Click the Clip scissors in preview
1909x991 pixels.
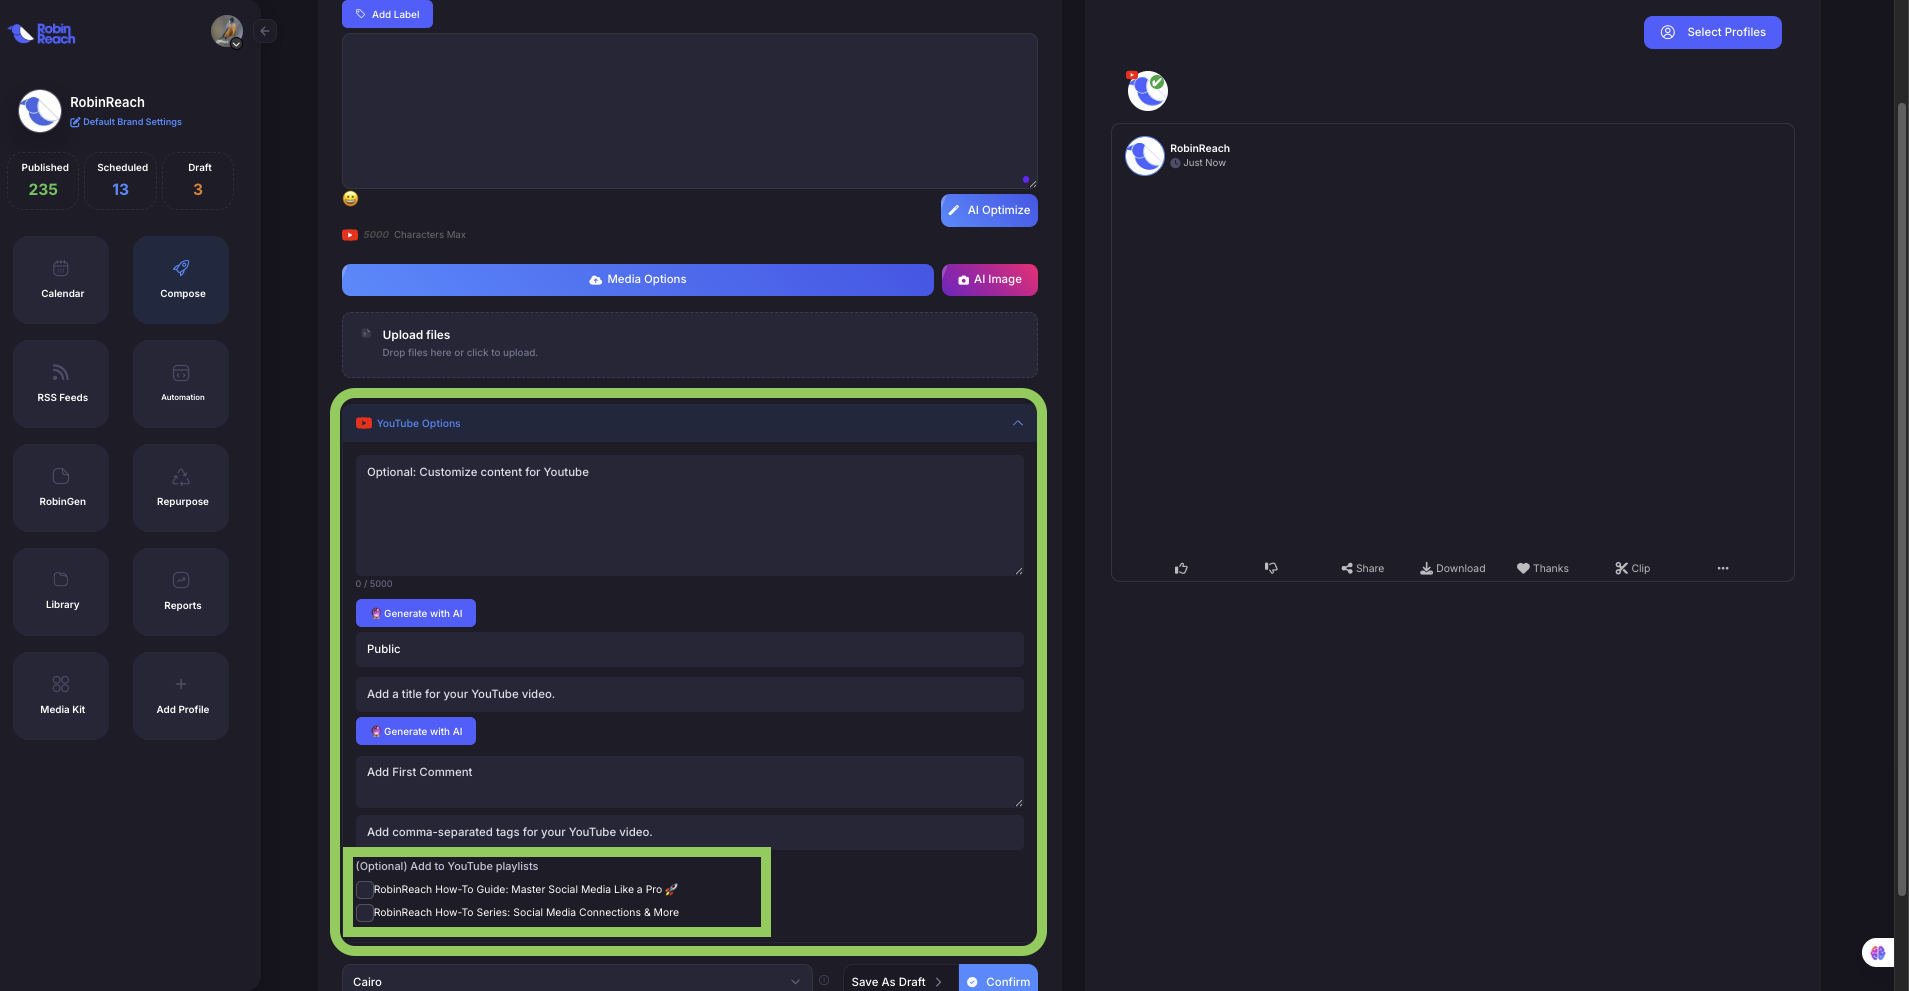1633,568
